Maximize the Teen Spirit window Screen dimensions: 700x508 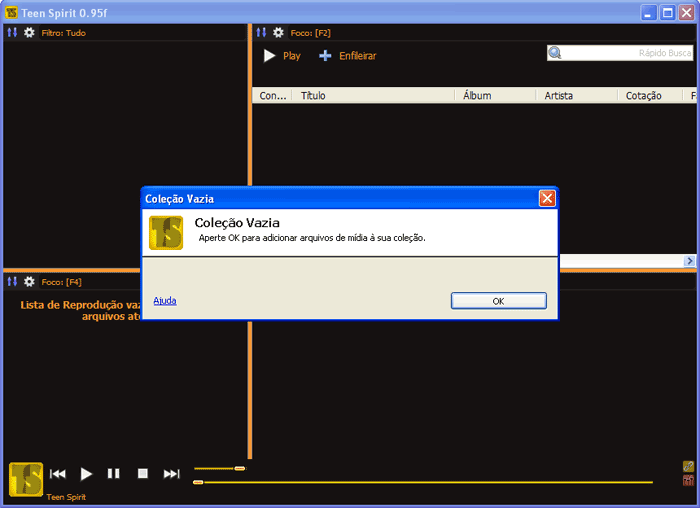pyautogui.click(x=668, y=12)
